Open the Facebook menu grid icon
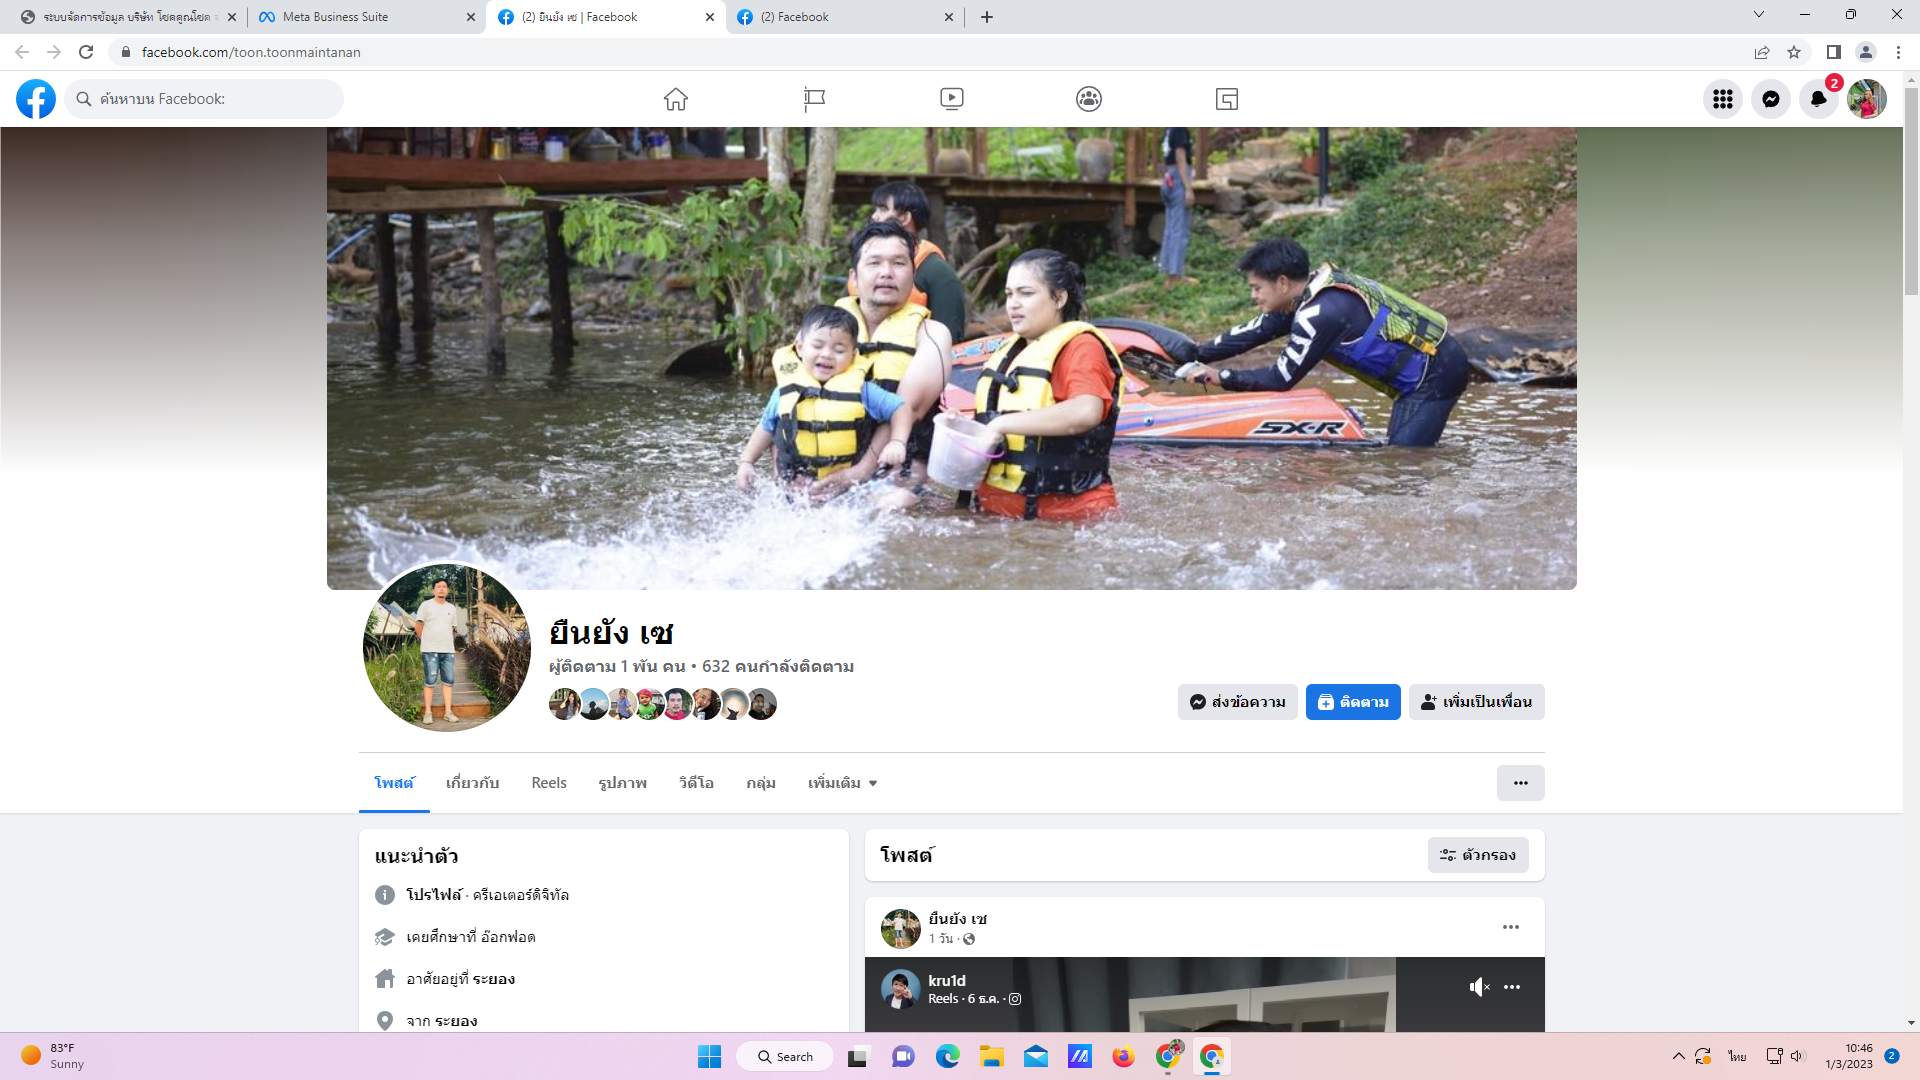1920x1080 pixels. [x=1722, y=99]
